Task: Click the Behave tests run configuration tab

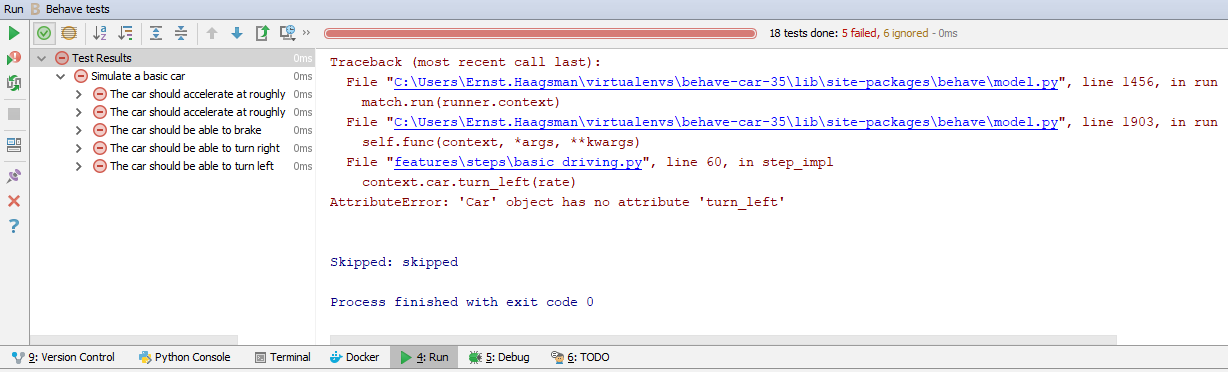Action: tap(69, 9)
